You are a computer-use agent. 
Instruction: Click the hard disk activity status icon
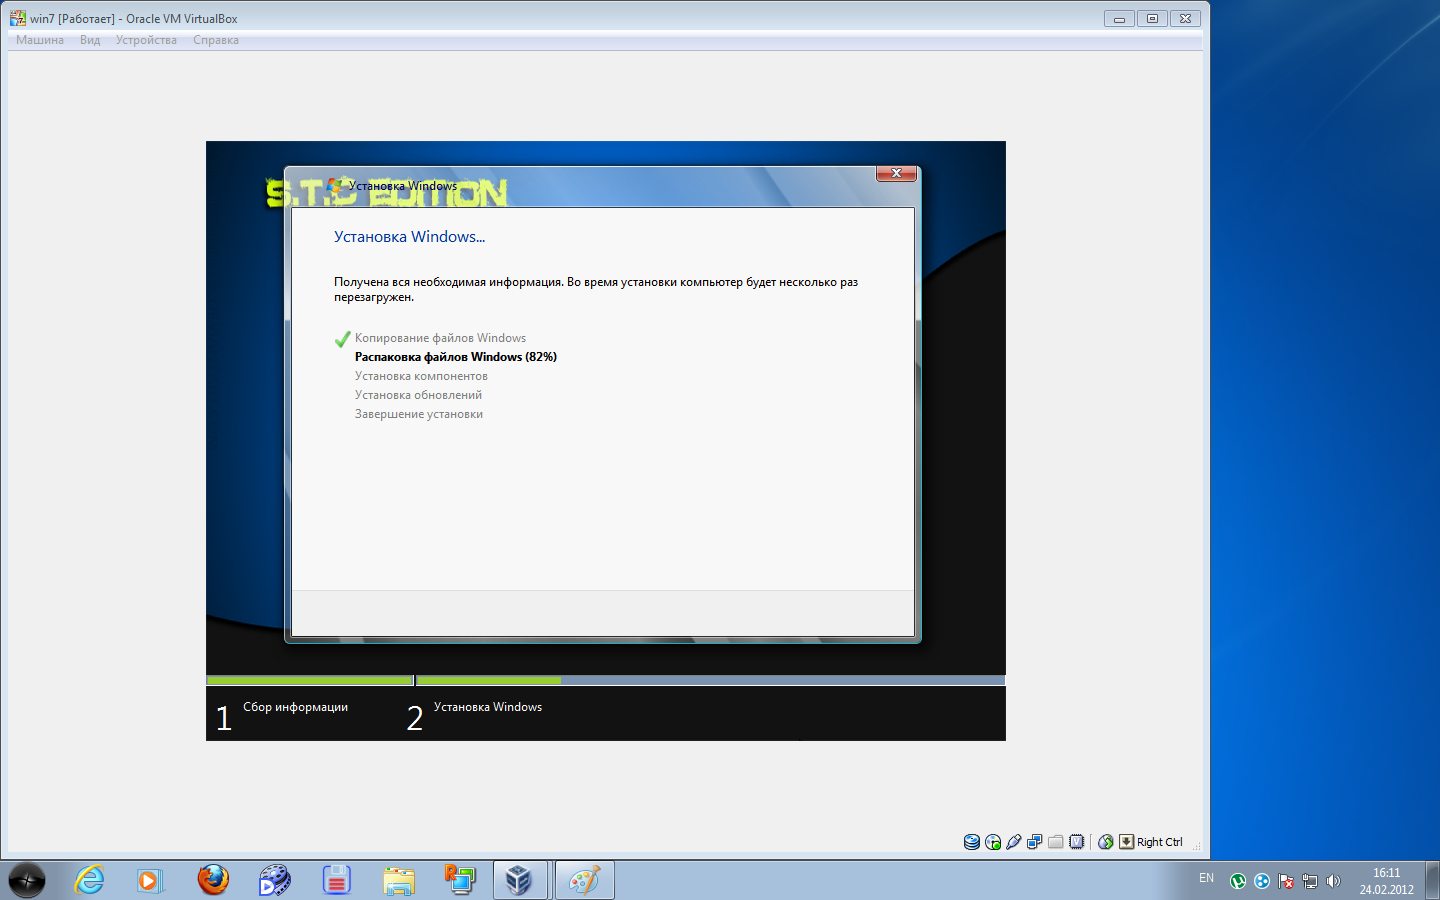972,842
